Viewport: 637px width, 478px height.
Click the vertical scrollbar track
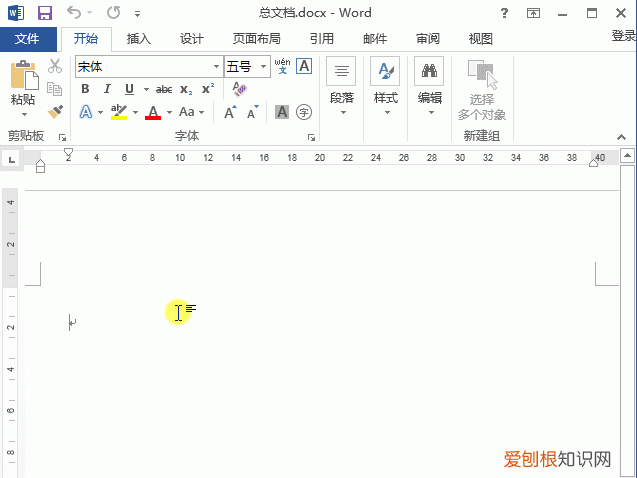(x=628, y=321)
